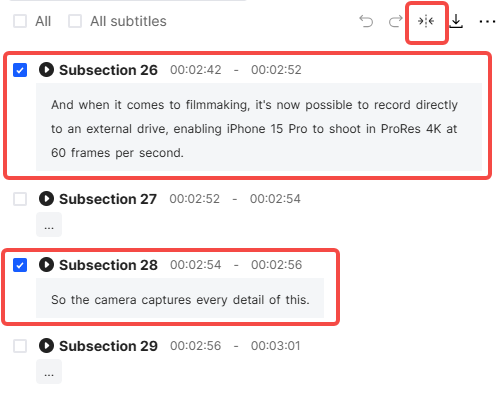Screen dimensions: 501x400
Task: Edit the filmmaking subtitle text of Subsection 26
Action: [x=259, y=127]
